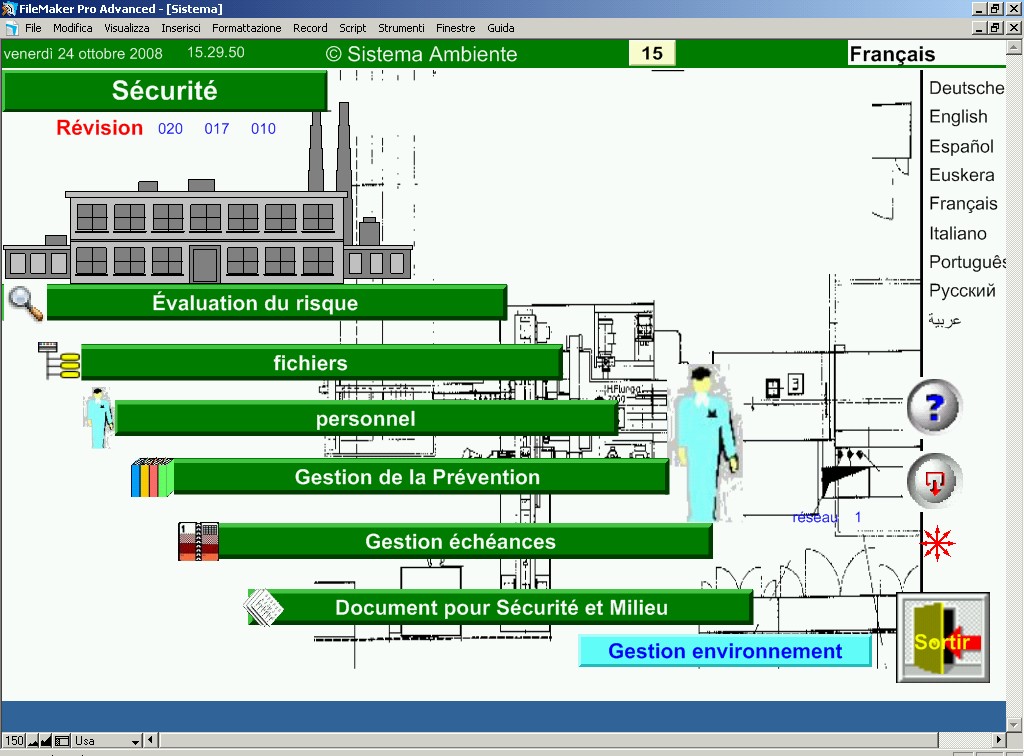Screen dimensions: 1024x756
Task: Select Deutsche language
Action: (967, 88)
